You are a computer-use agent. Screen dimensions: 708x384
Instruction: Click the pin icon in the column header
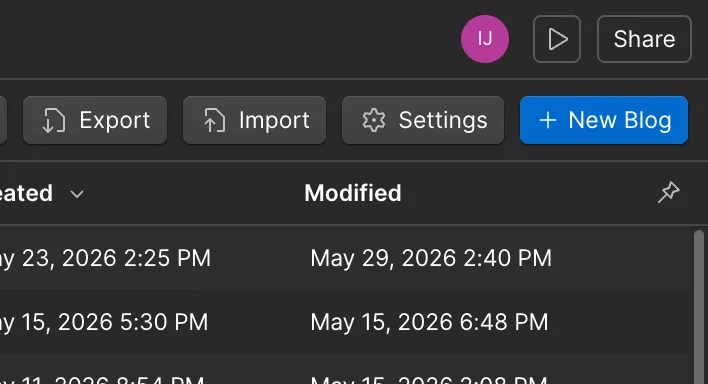click(x=668, y=192)
